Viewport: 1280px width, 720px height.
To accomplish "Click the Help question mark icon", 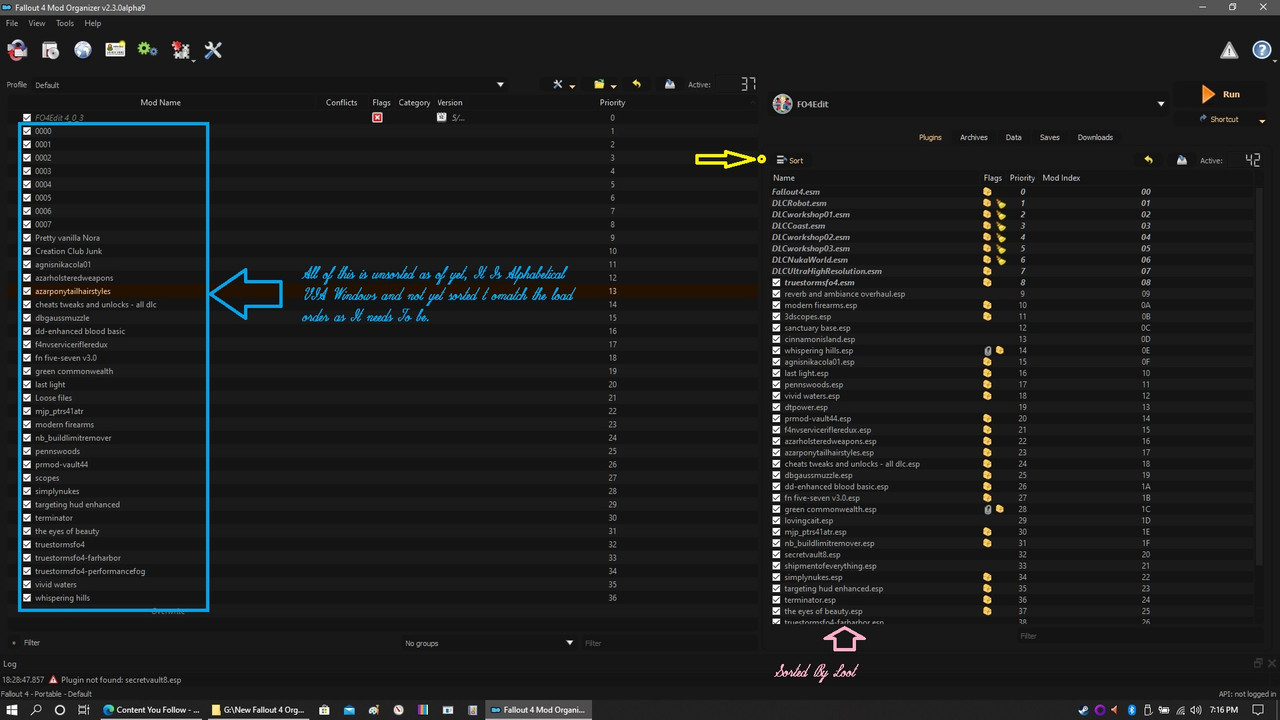I will click(x=1262, y=51).
